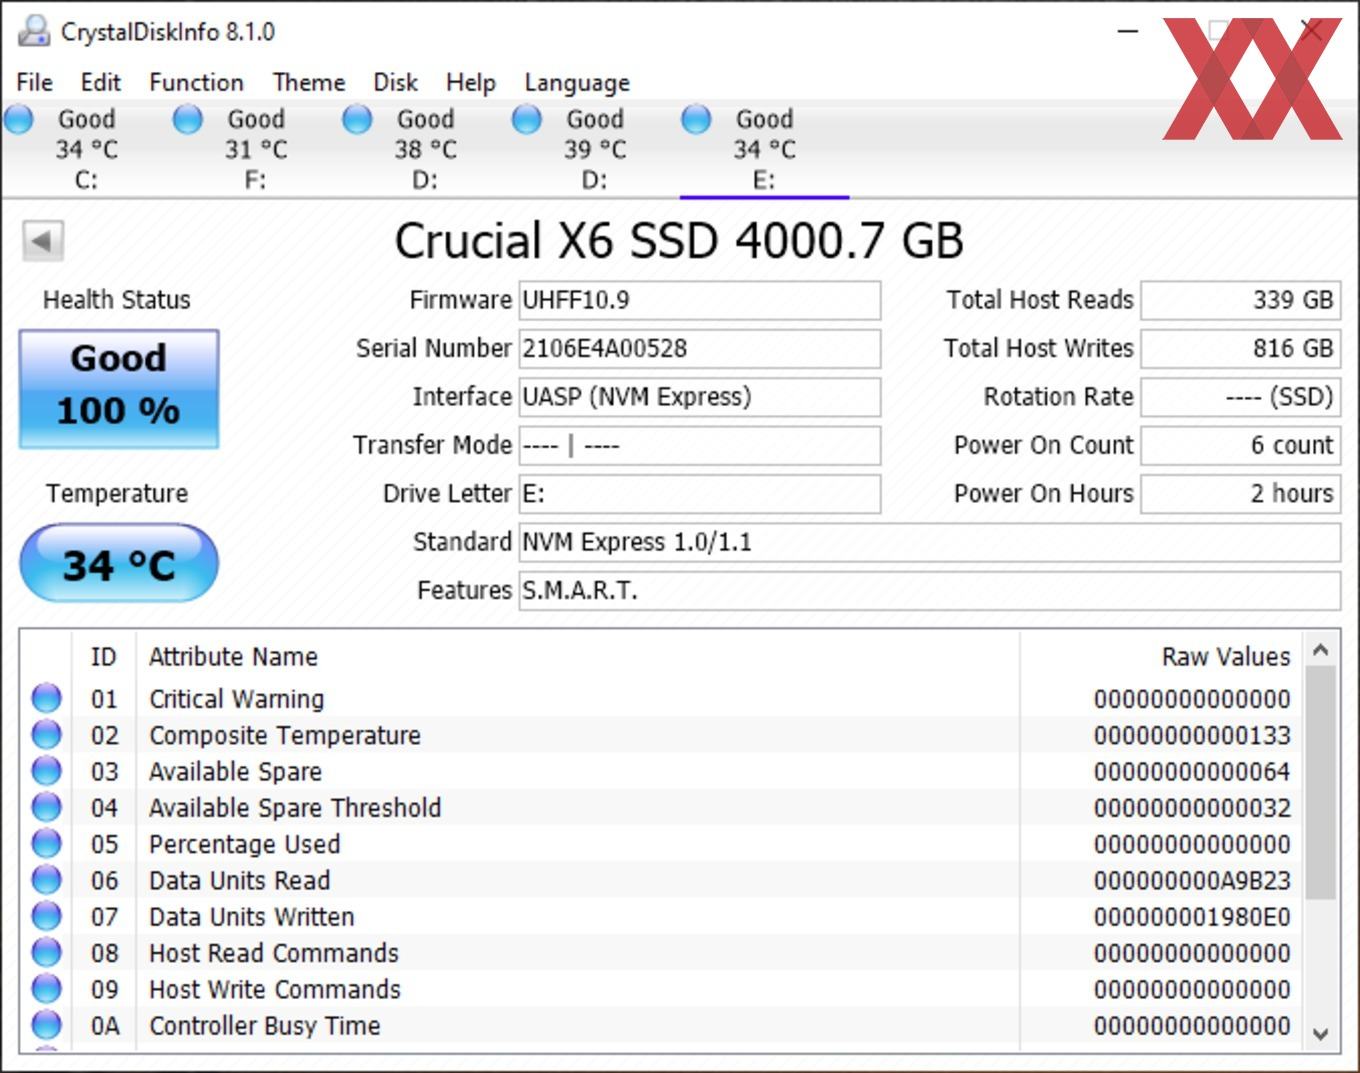Click the Standard field NVM Express 1.0/1.1

(x=929, y=542)
